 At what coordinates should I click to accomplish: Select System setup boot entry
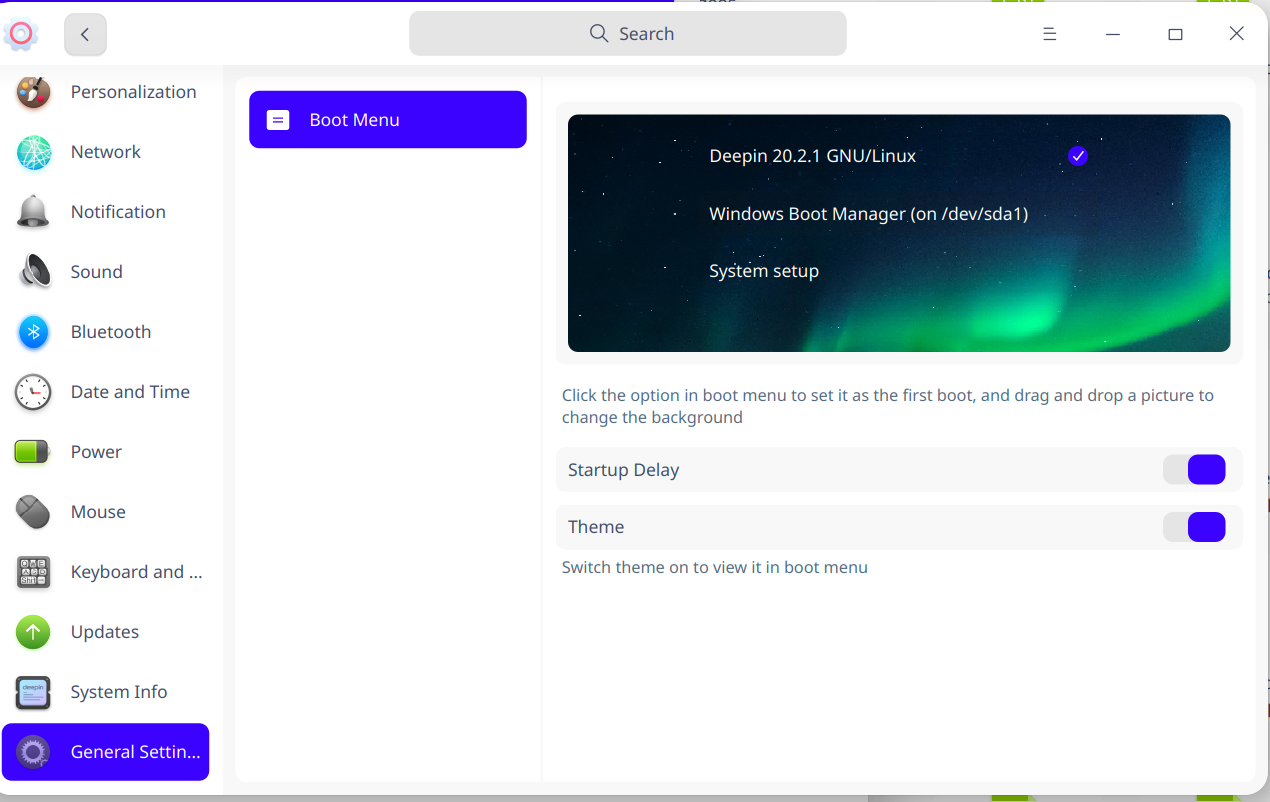coord(764,271)
